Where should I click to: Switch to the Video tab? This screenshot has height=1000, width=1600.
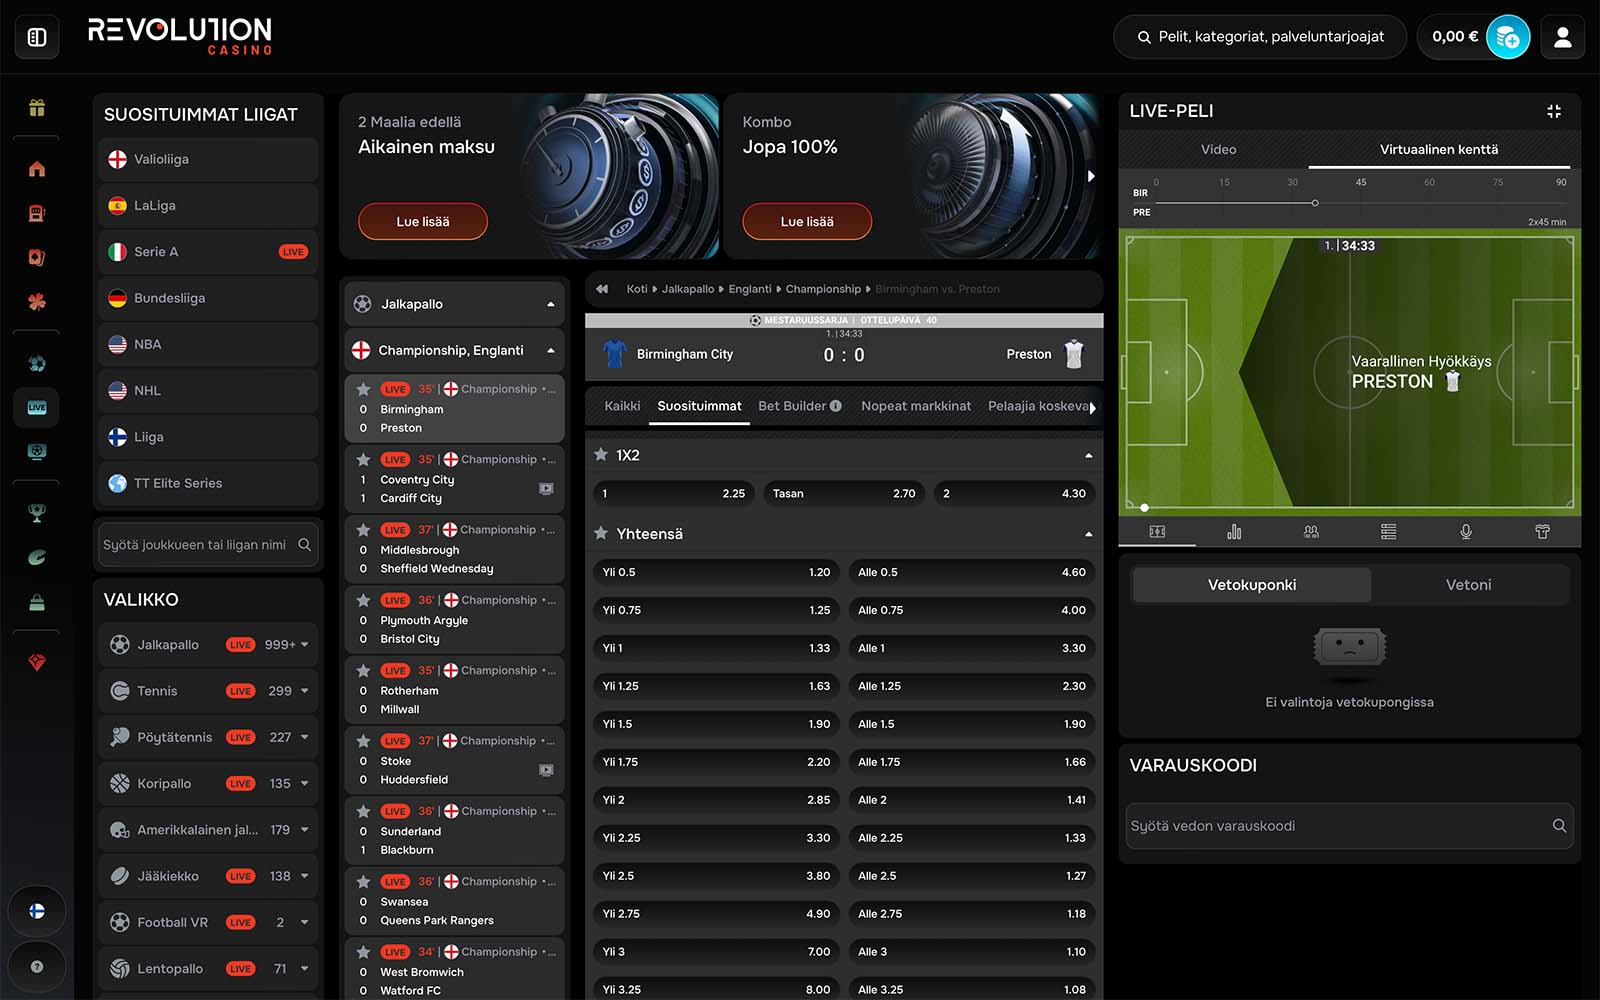click(1217, 150)
